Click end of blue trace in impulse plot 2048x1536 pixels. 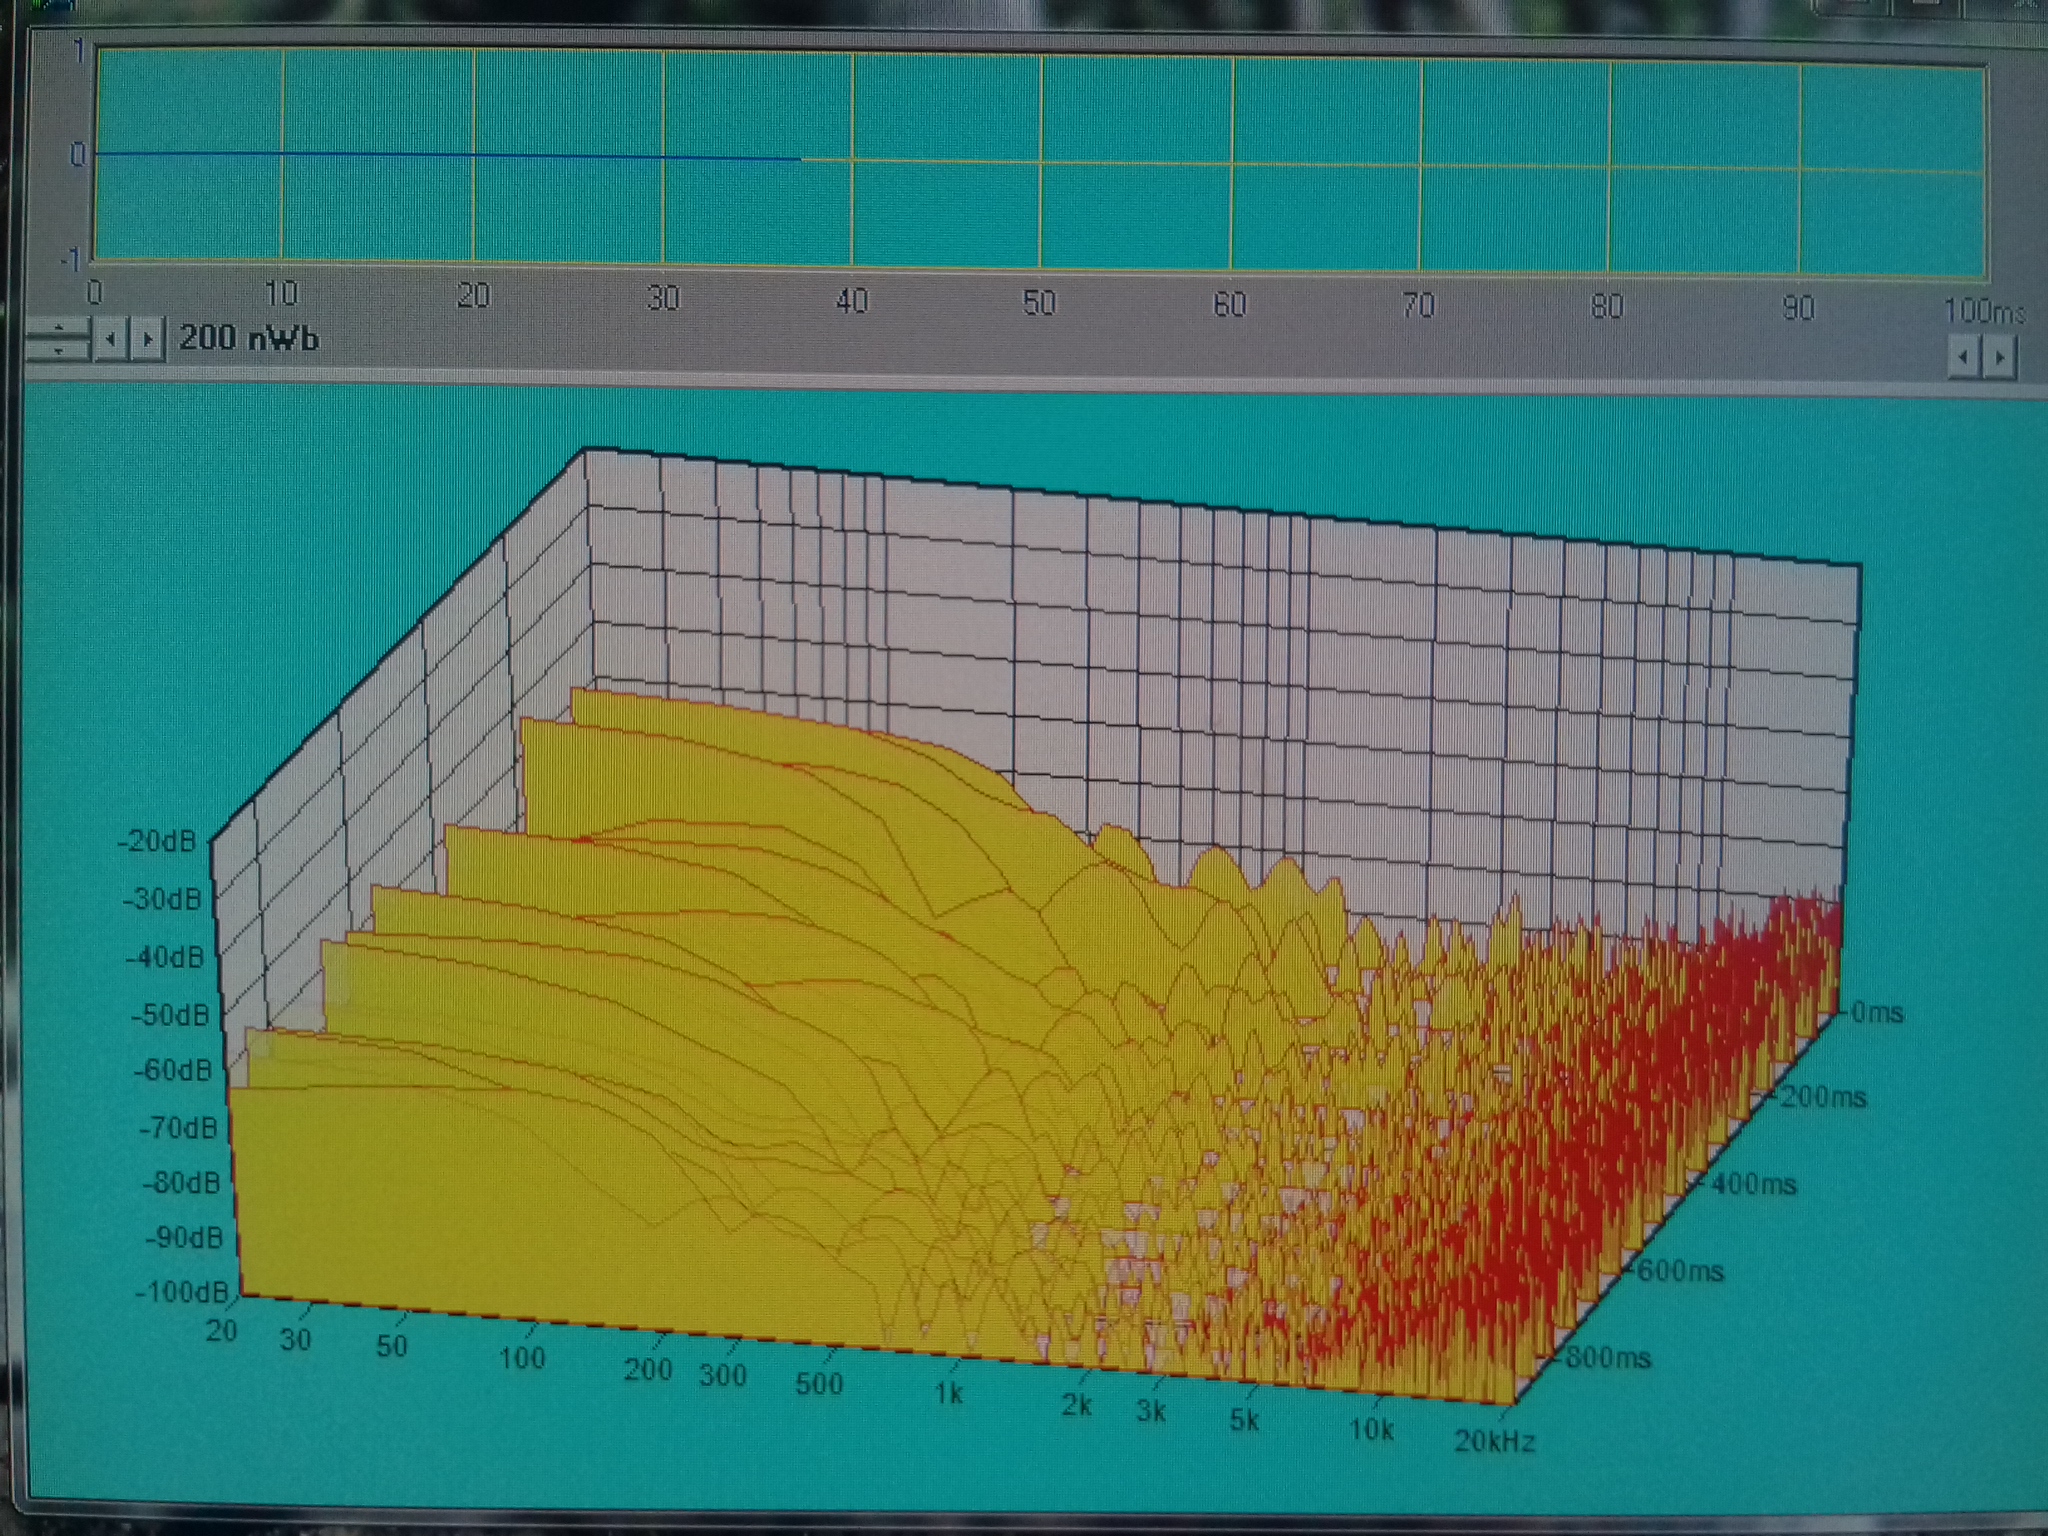[x=800, y=159]
